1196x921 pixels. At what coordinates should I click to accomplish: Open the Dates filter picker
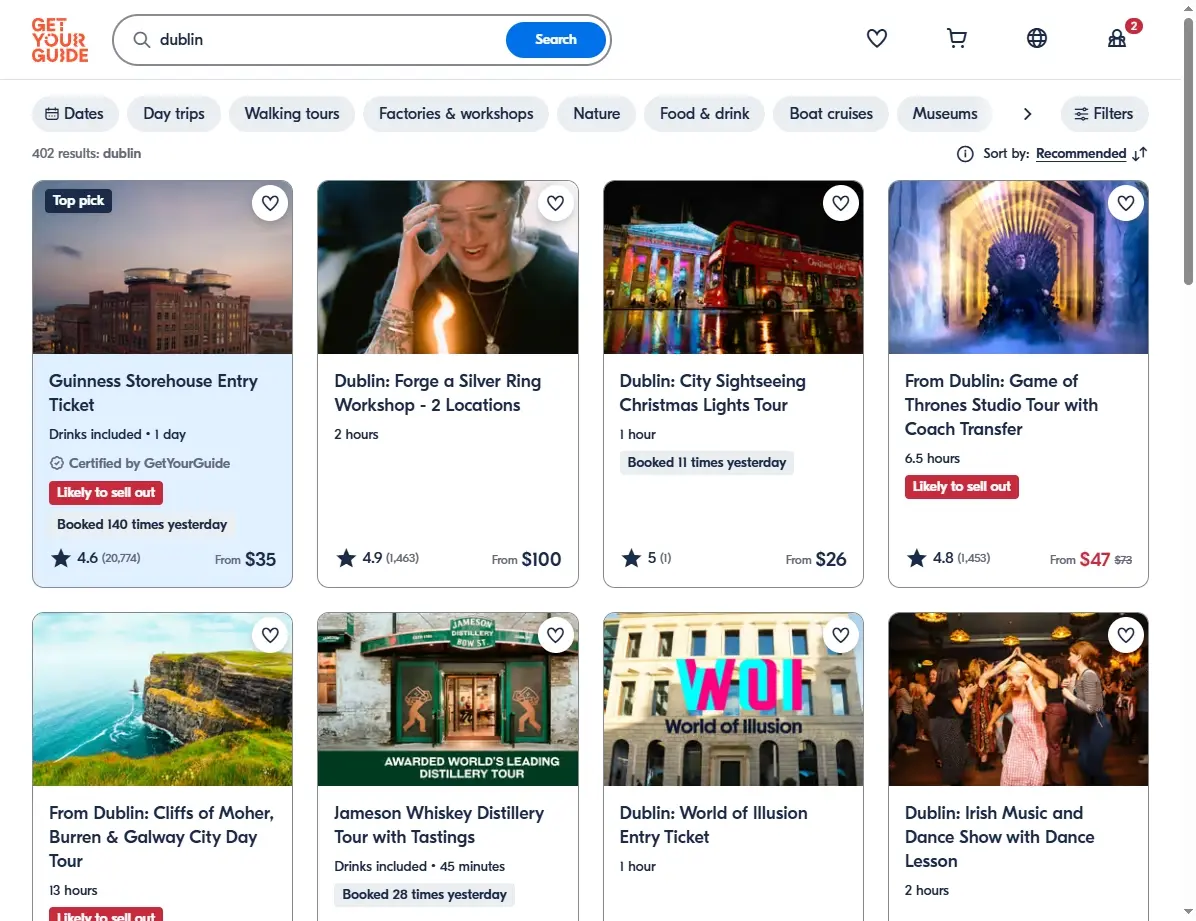tap(75, 114)
